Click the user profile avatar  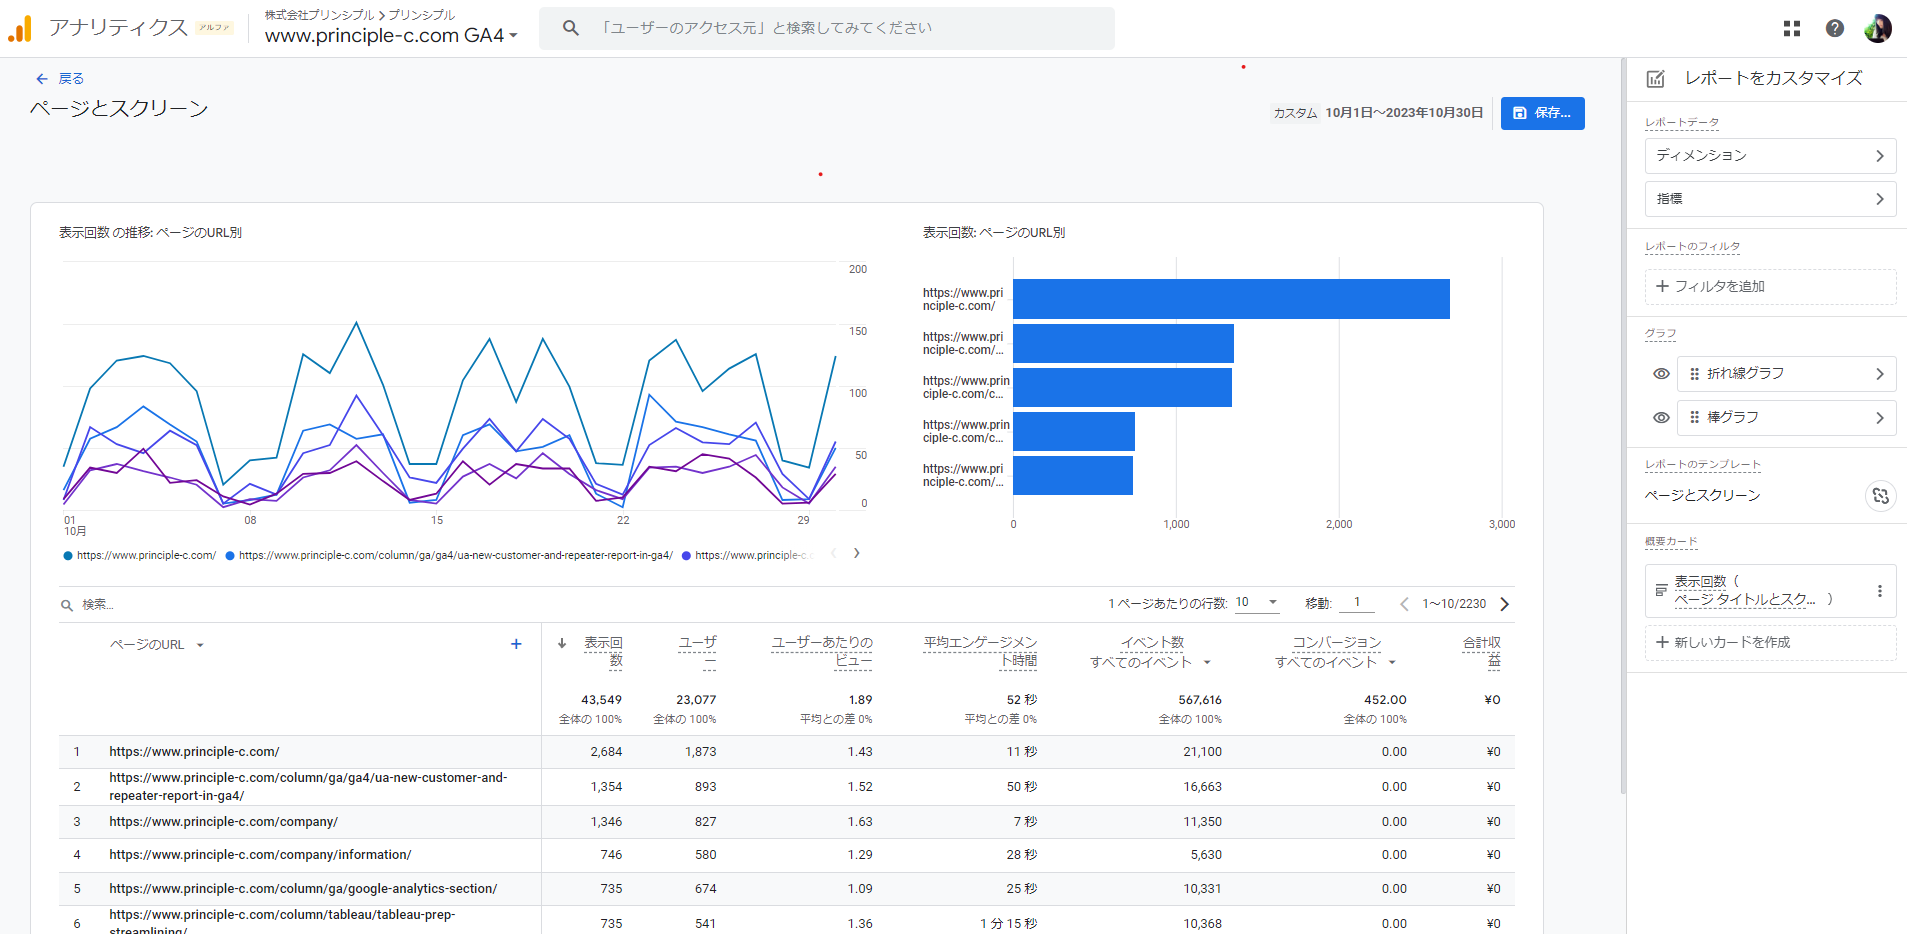pos(1877,29)
